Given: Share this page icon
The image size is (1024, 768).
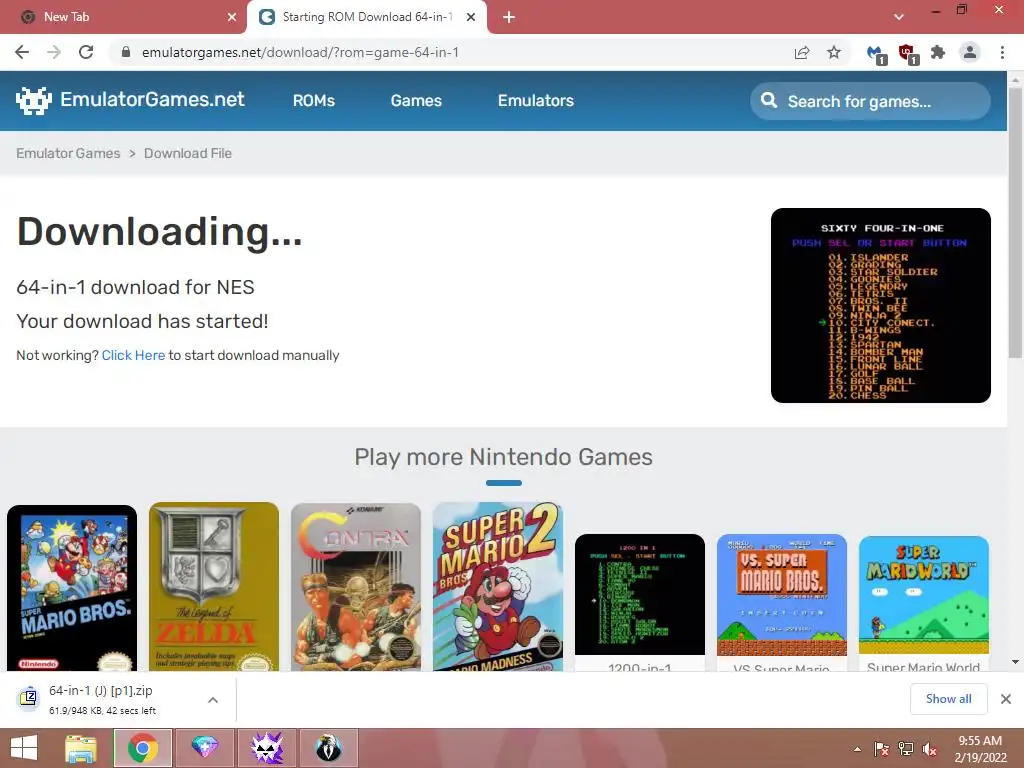Looking at the screenshot, I should point(802,52).
